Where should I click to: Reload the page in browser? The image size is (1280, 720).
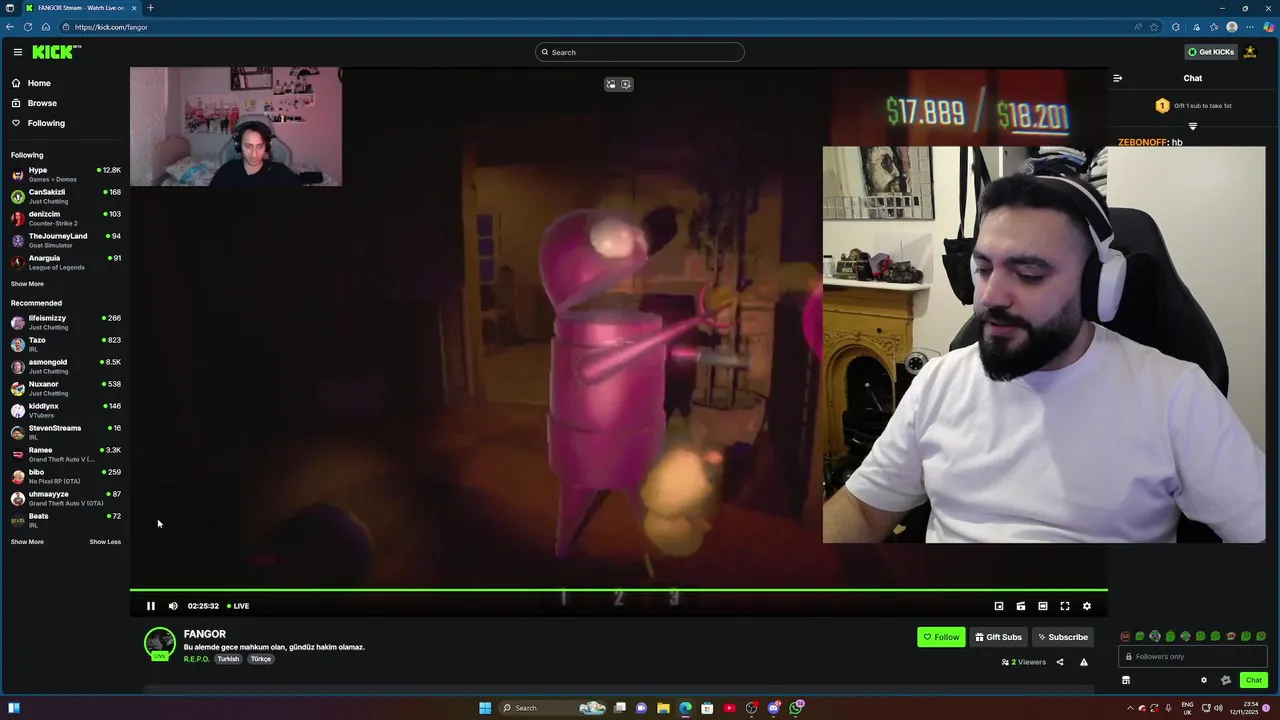[x=28, y=27]
